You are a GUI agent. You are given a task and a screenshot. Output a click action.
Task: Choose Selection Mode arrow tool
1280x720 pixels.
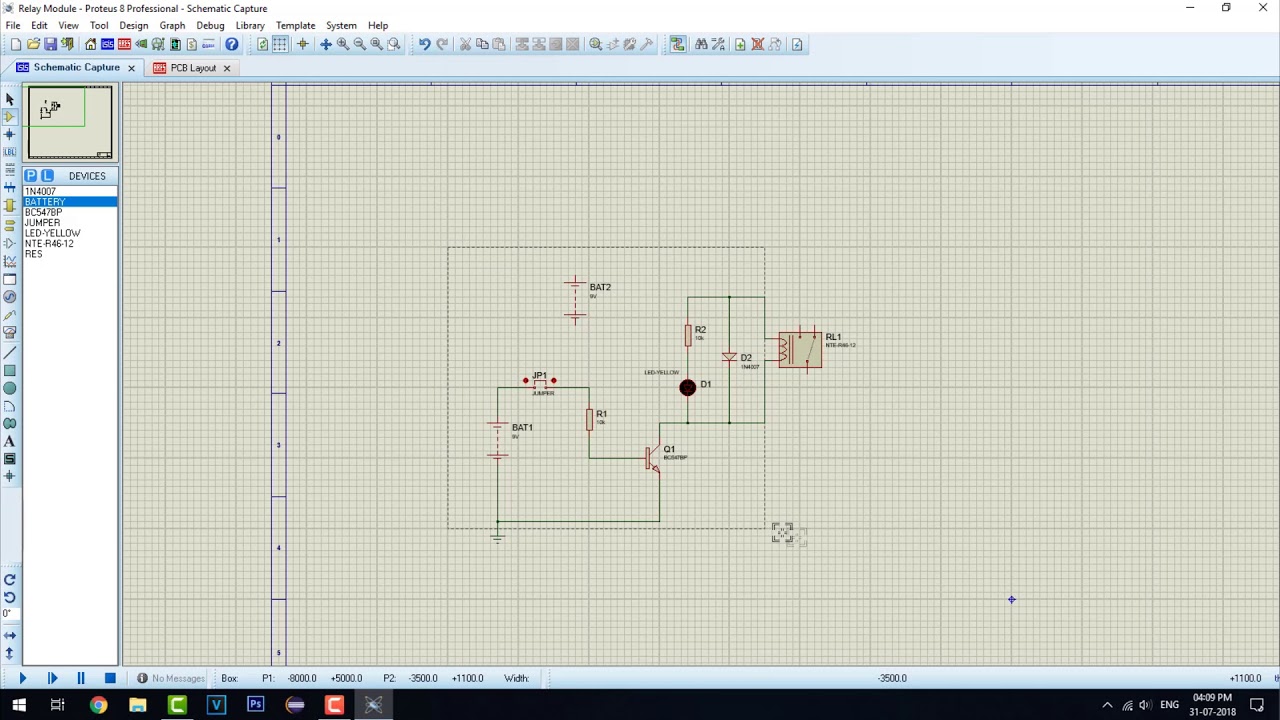tap(10, 98)
